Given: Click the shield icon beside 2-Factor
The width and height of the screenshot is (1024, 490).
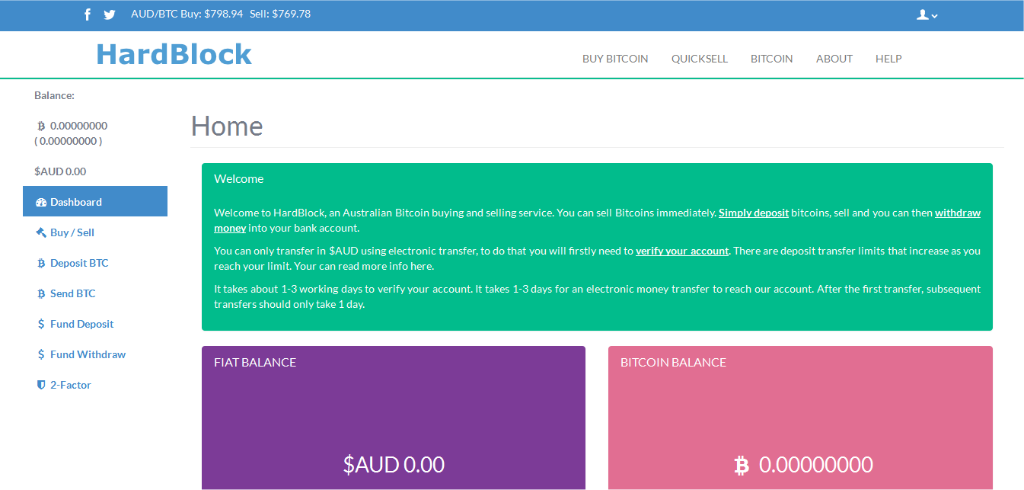Looking at the screenshot, I should (41, 385).
